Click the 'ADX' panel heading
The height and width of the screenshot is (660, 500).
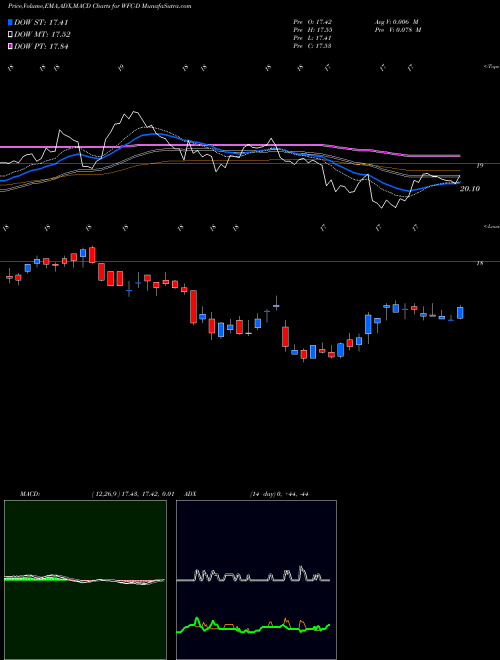tap(190, 494)
